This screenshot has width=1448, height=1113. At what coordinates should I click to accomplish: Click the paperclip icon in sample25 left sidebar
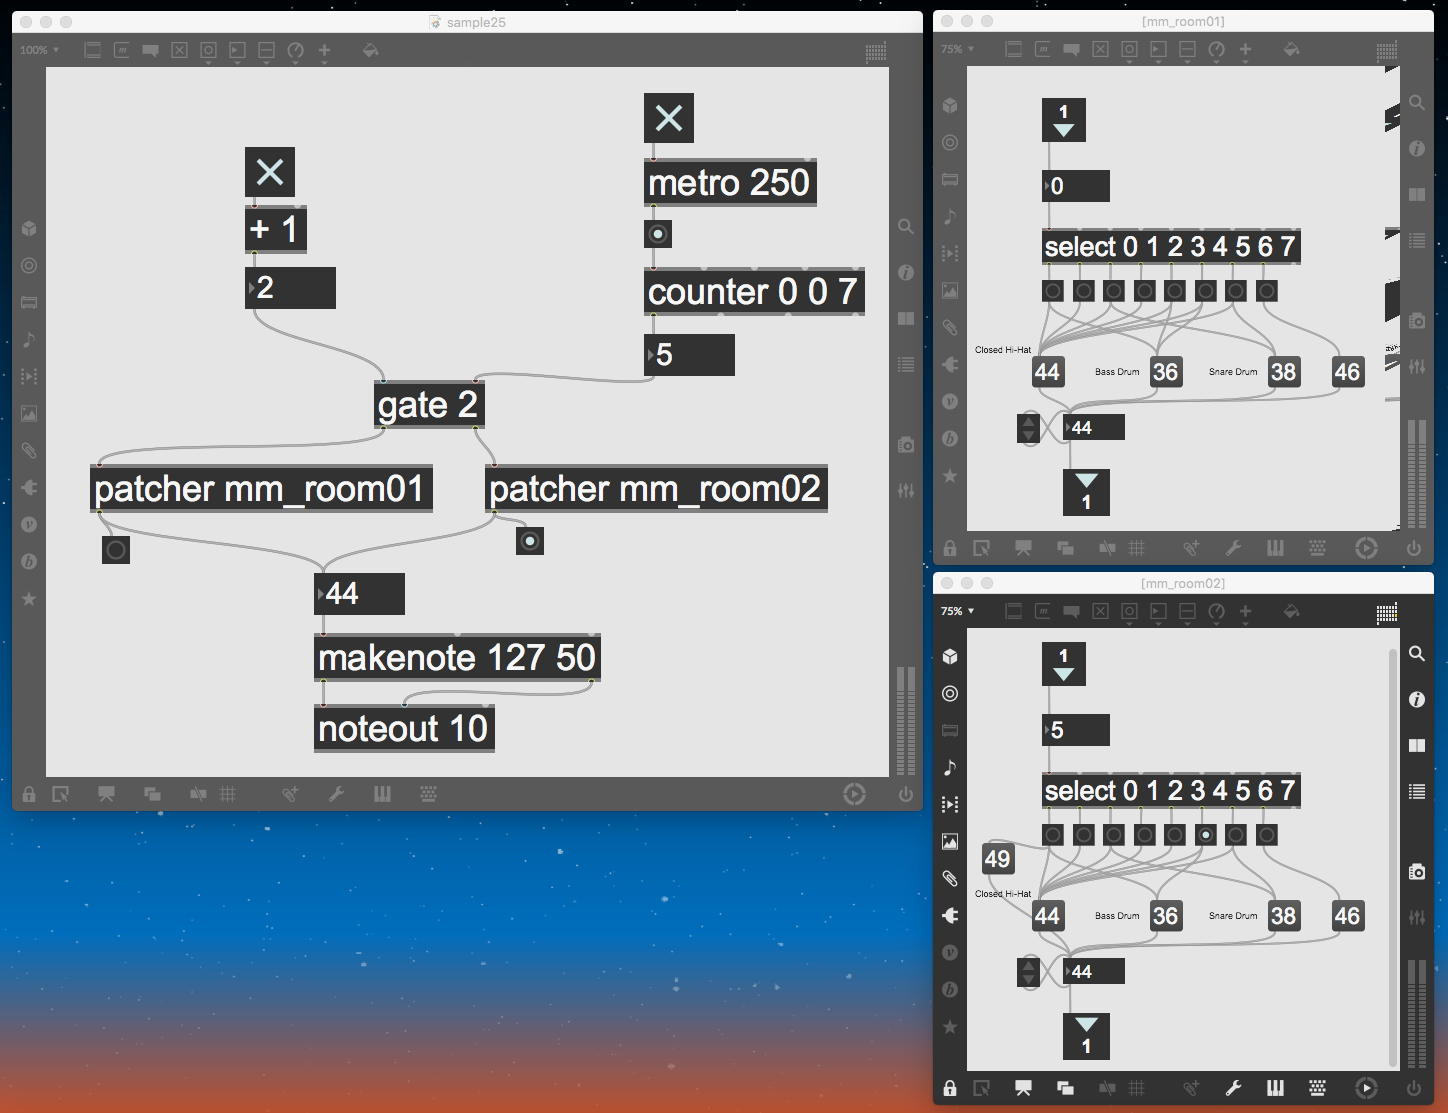click(29, 451)
